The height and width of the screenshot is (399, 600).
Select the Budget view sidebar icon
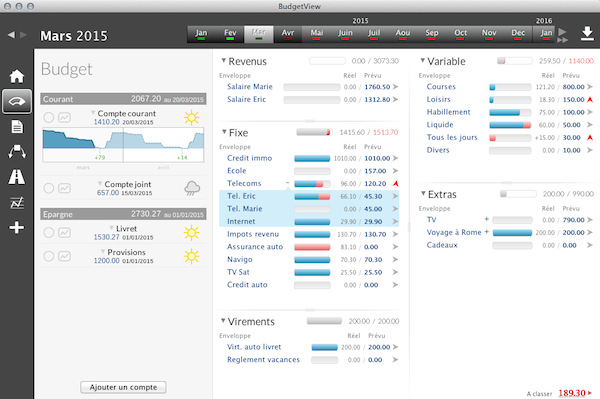click(16, 101)
